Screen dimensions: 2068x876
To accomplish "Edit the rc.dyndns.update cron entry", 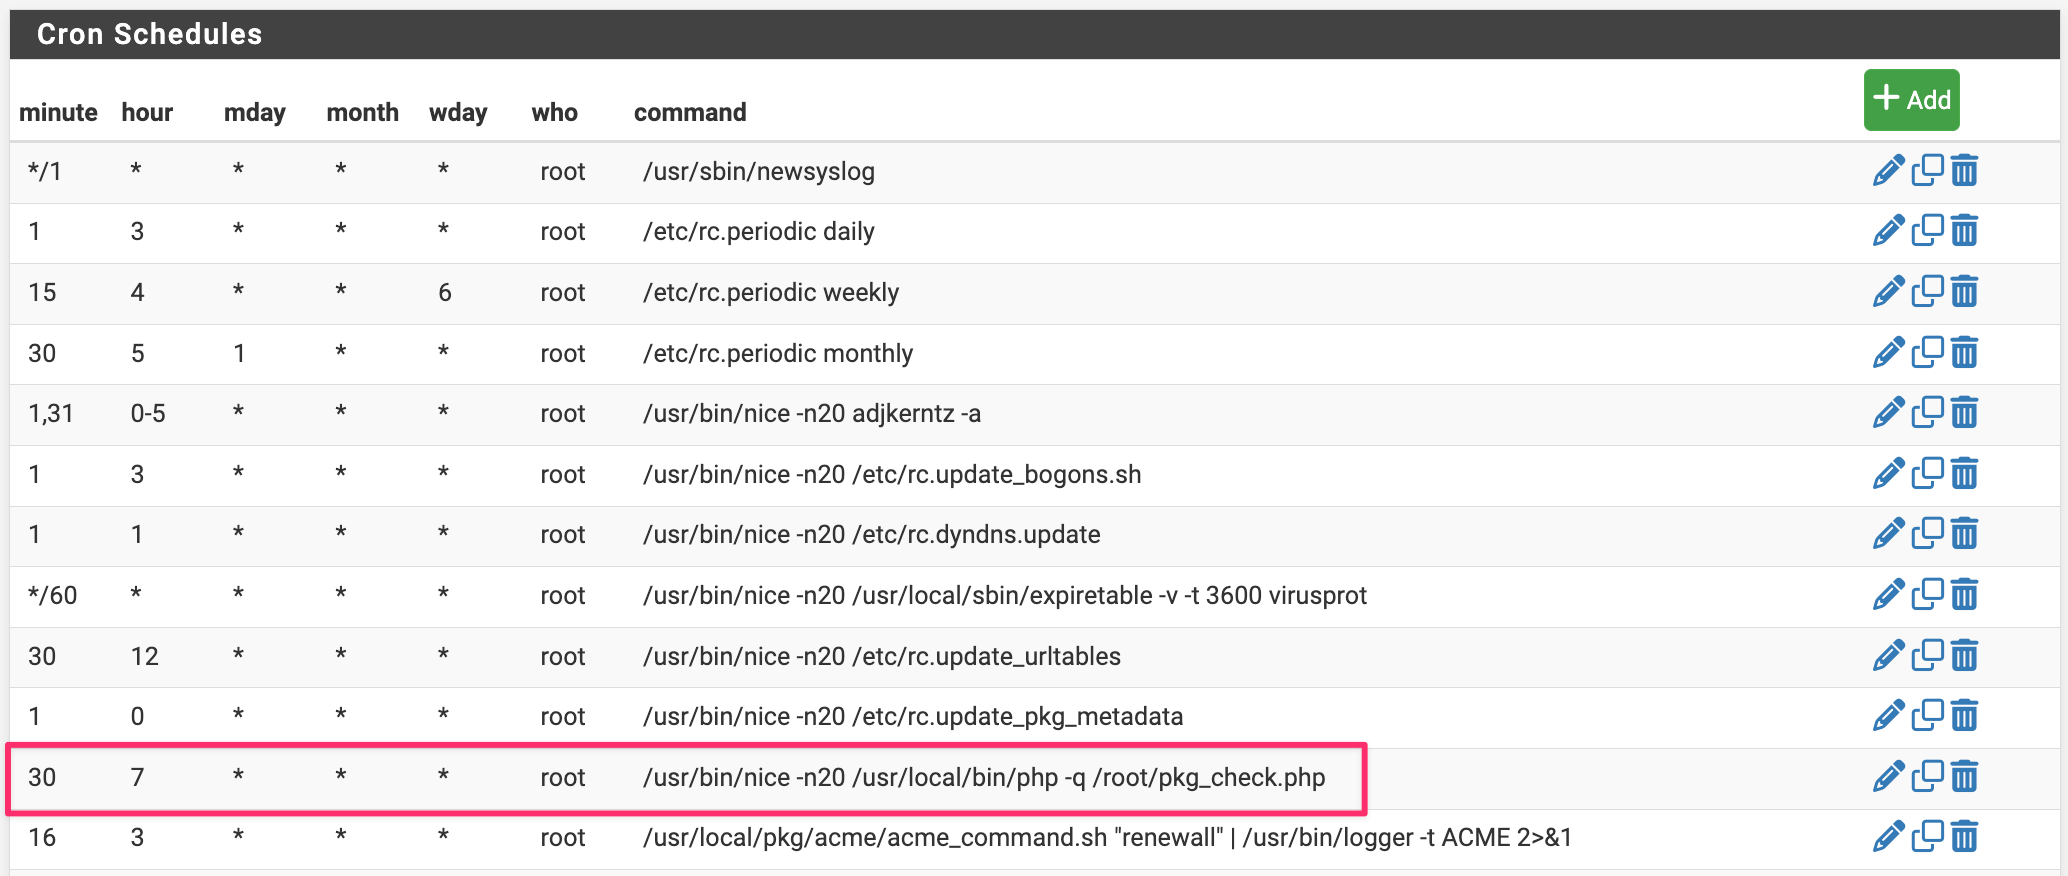I will (1887, 534).
